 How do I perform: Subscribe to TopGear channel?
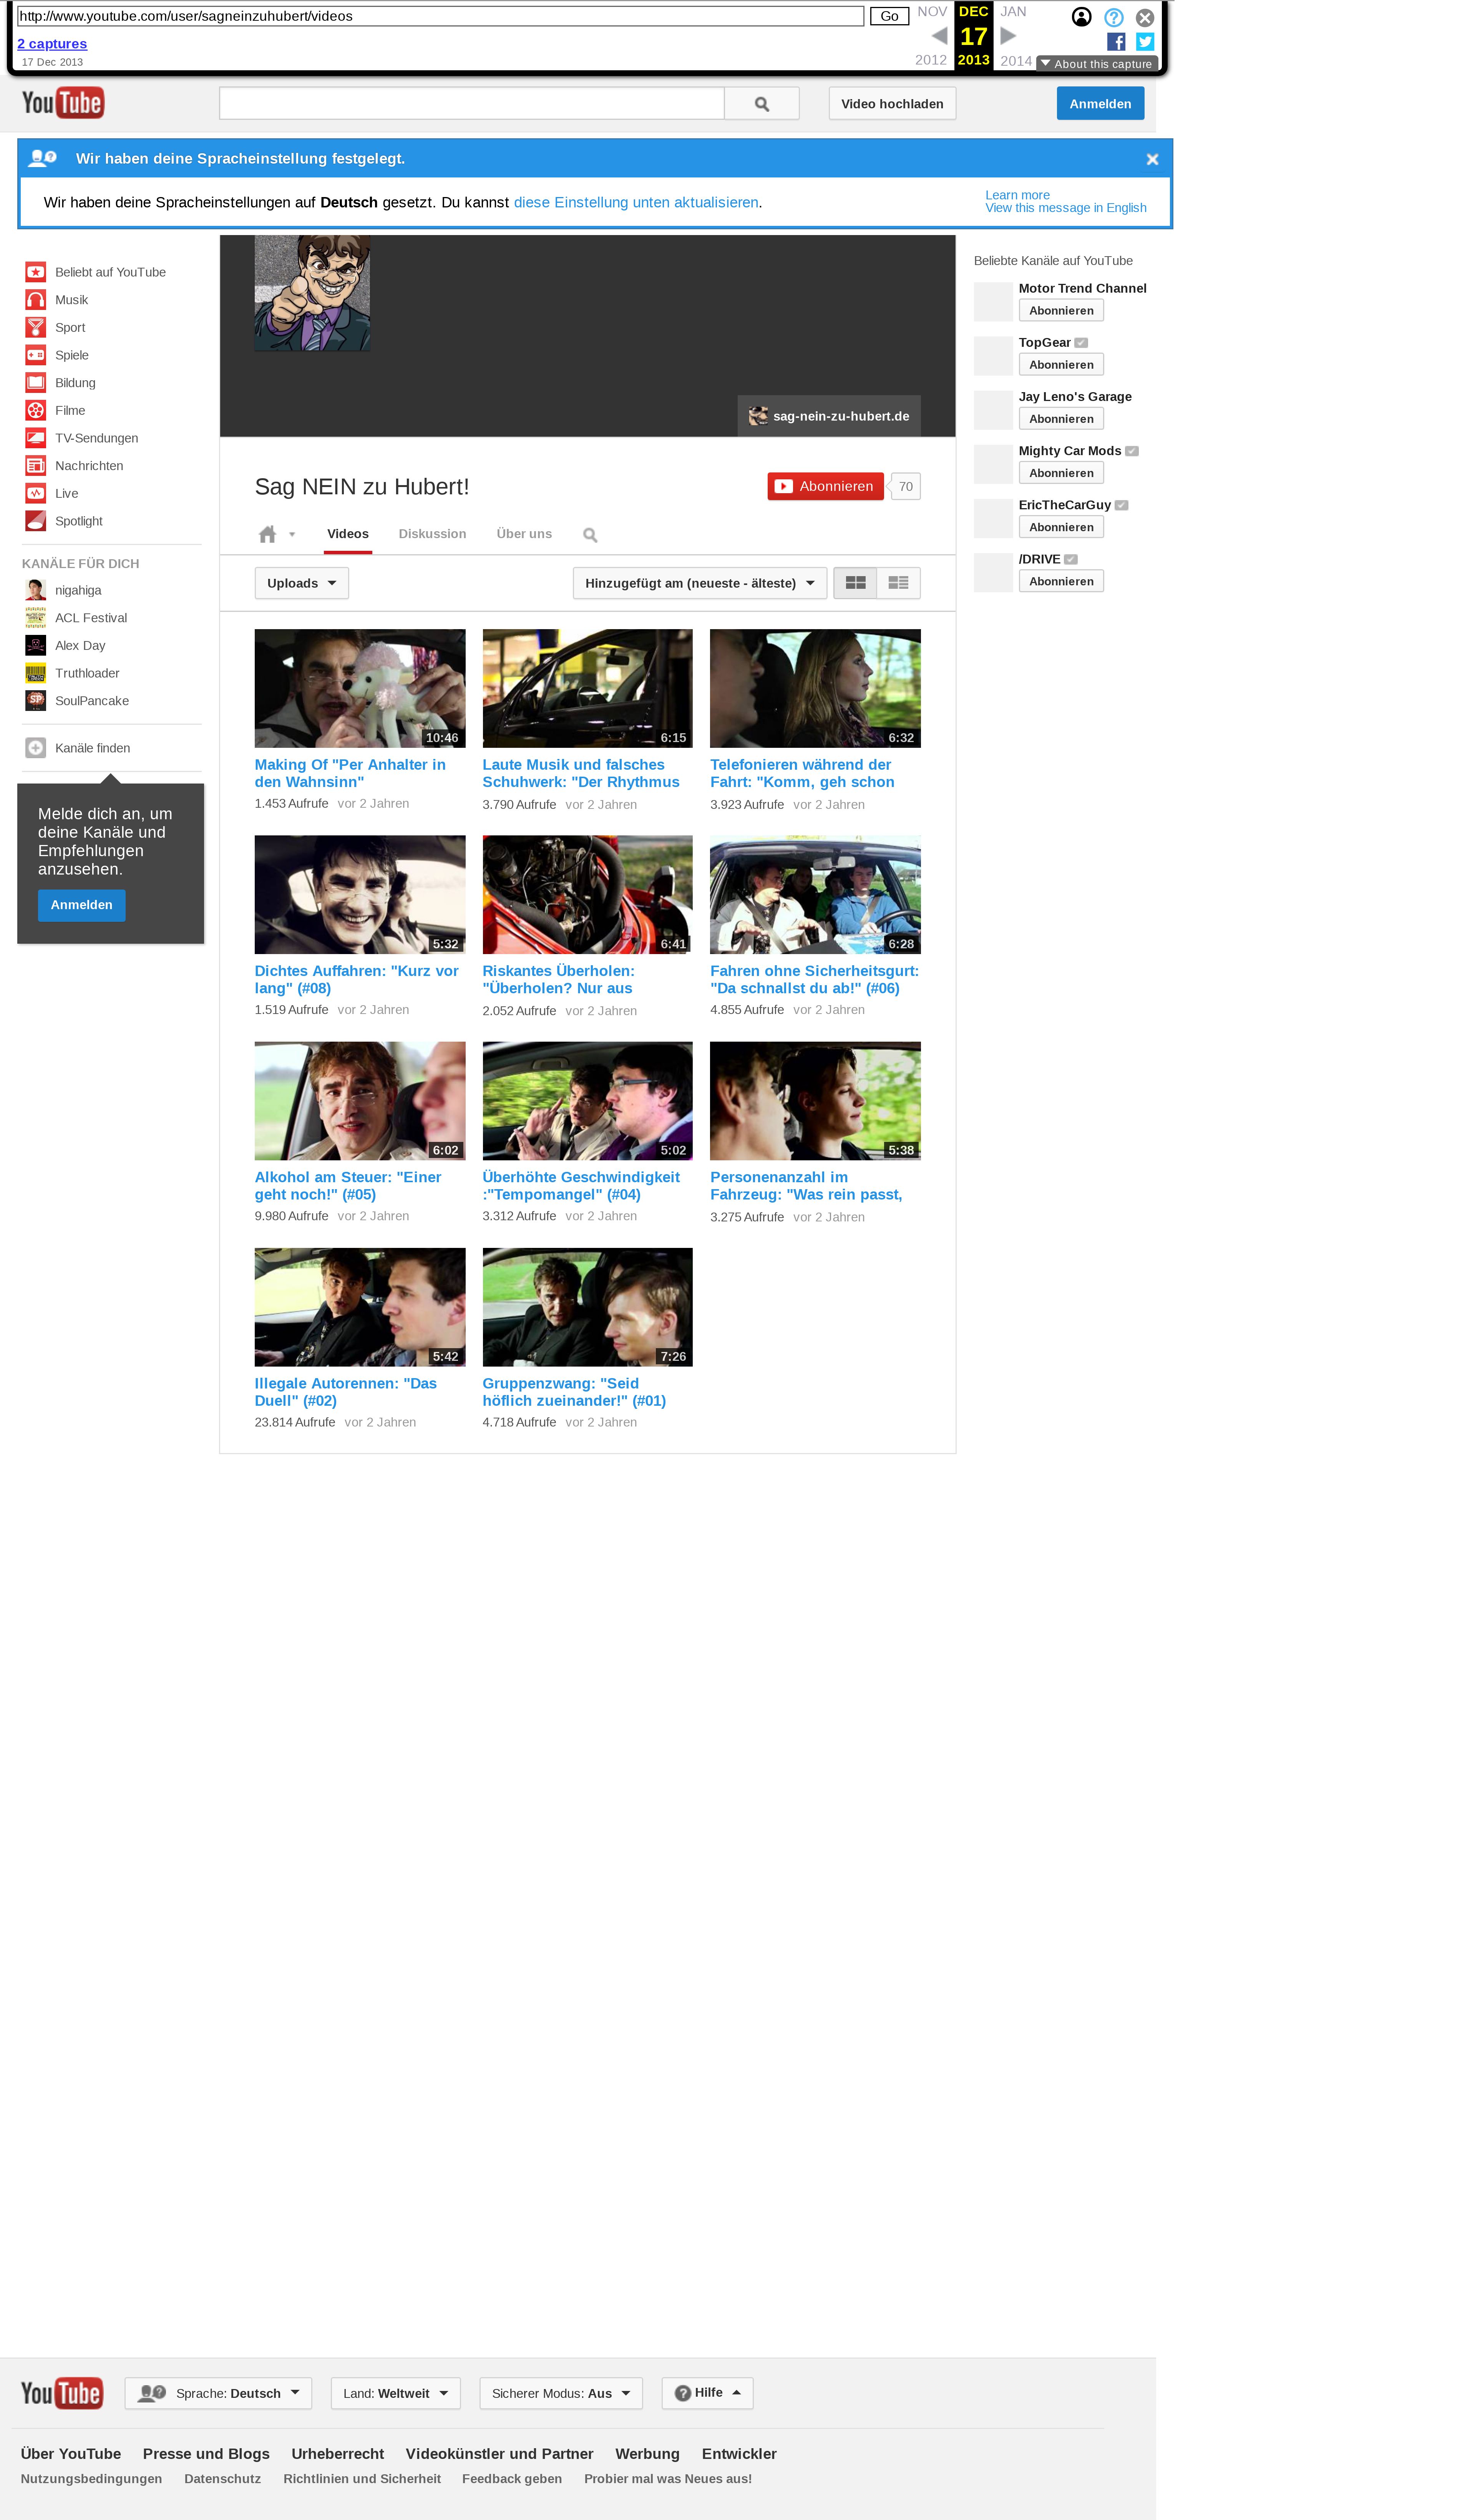point(1061,364)
